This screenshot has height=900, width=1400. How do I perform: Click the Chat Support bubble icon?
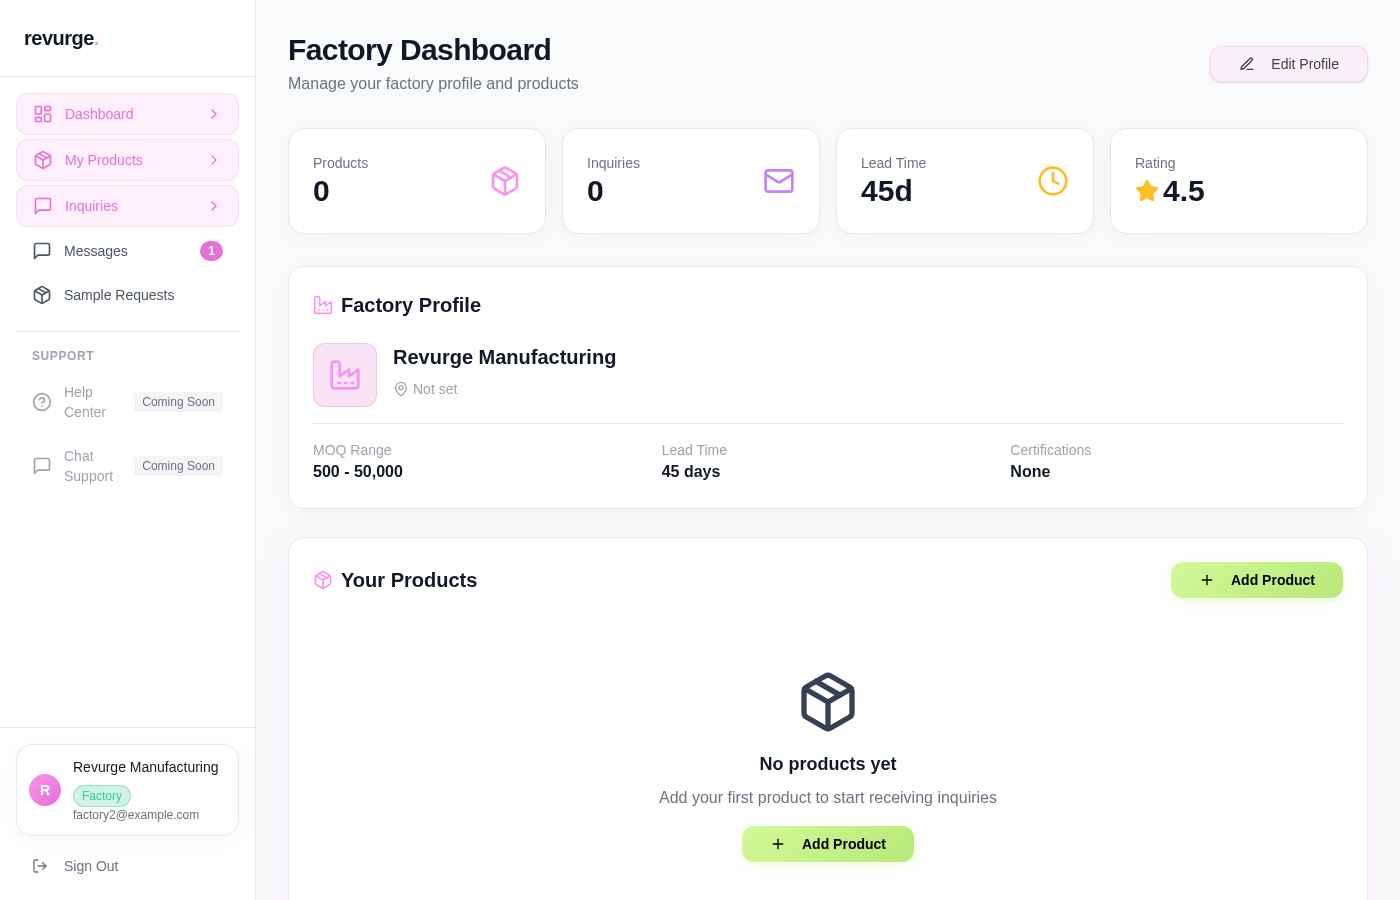point(42,466)
